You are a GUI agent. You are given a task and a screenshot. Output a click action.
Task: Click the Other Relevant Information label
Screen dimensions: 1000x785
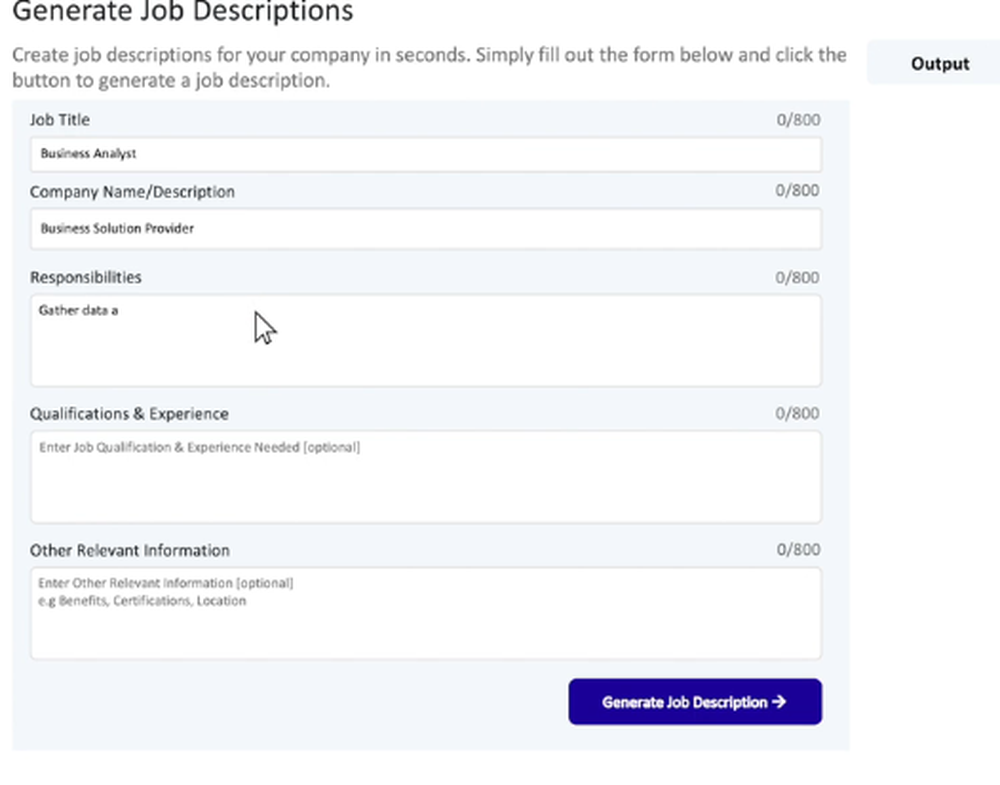tap(130, 550)
